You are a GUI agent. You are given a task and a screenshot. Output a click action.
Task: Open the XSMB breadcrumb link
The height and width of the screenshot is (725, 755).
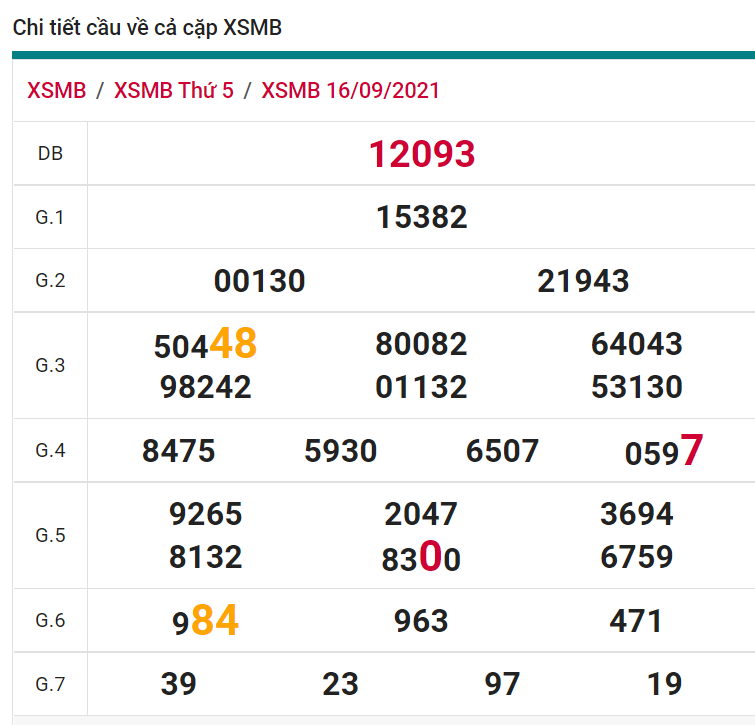57,90
